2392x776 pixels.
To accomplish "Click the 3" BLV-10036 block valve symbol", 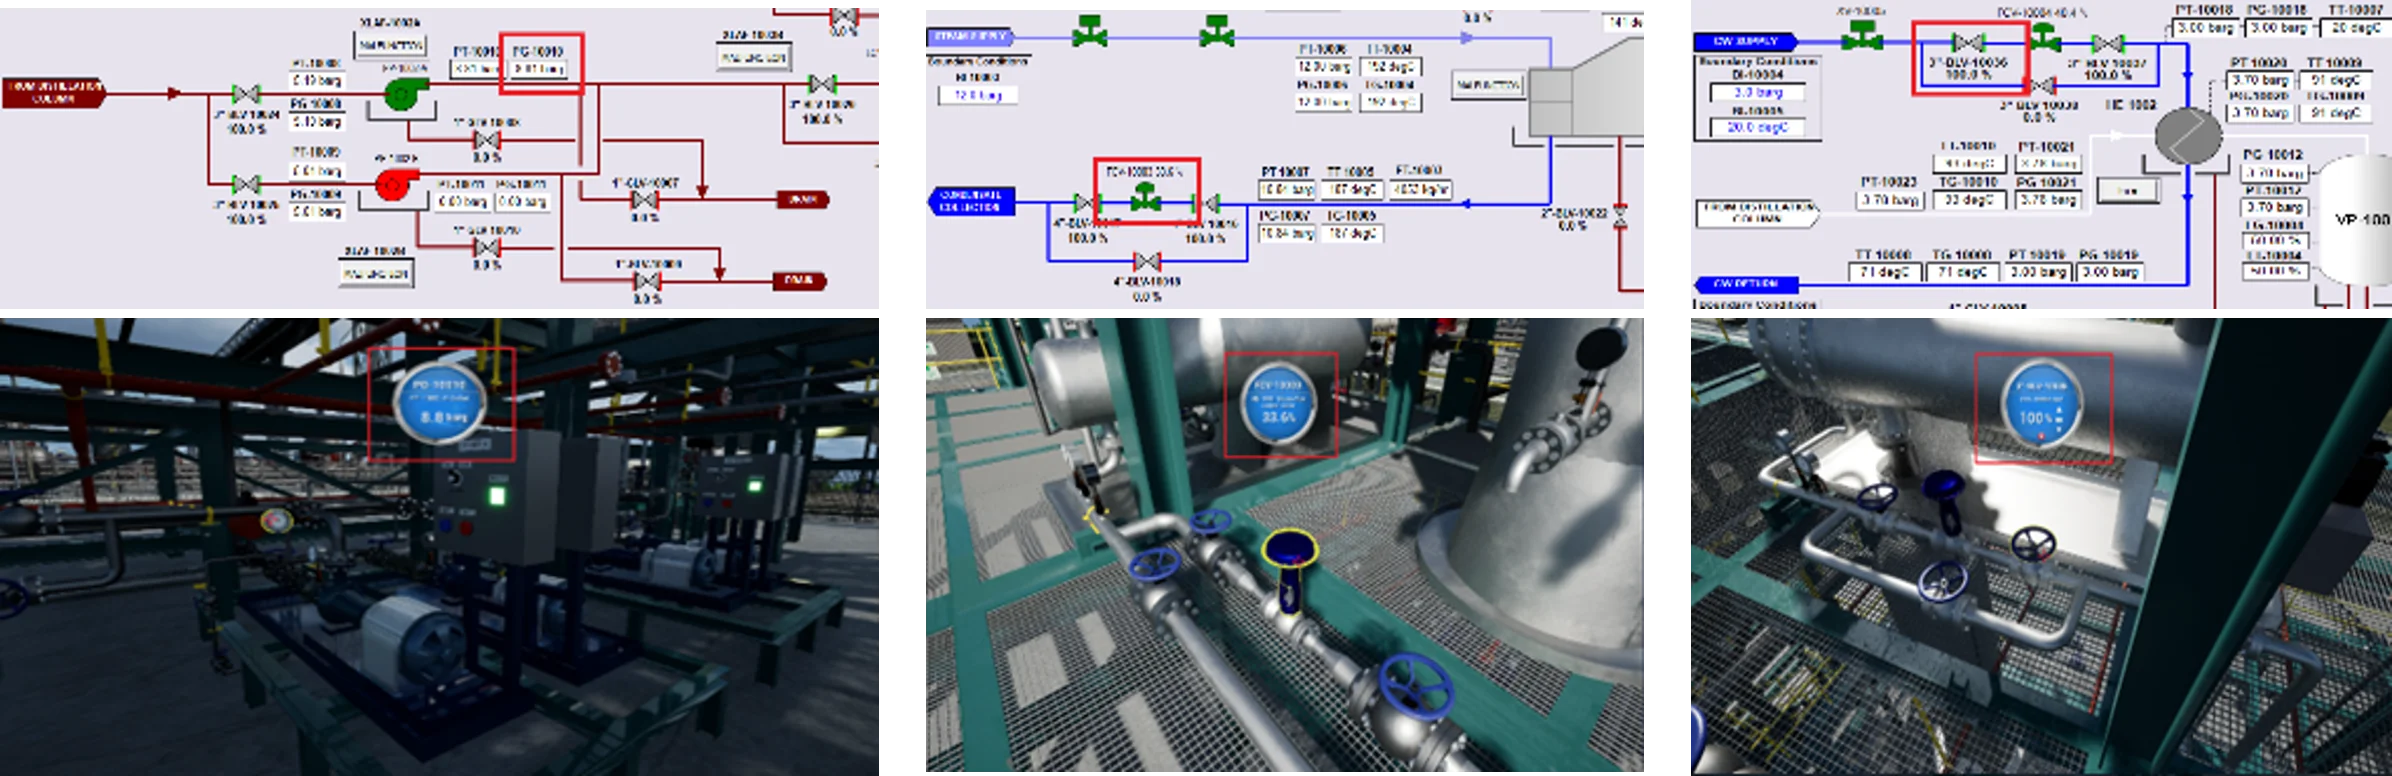I will [x=1968, y=43].
